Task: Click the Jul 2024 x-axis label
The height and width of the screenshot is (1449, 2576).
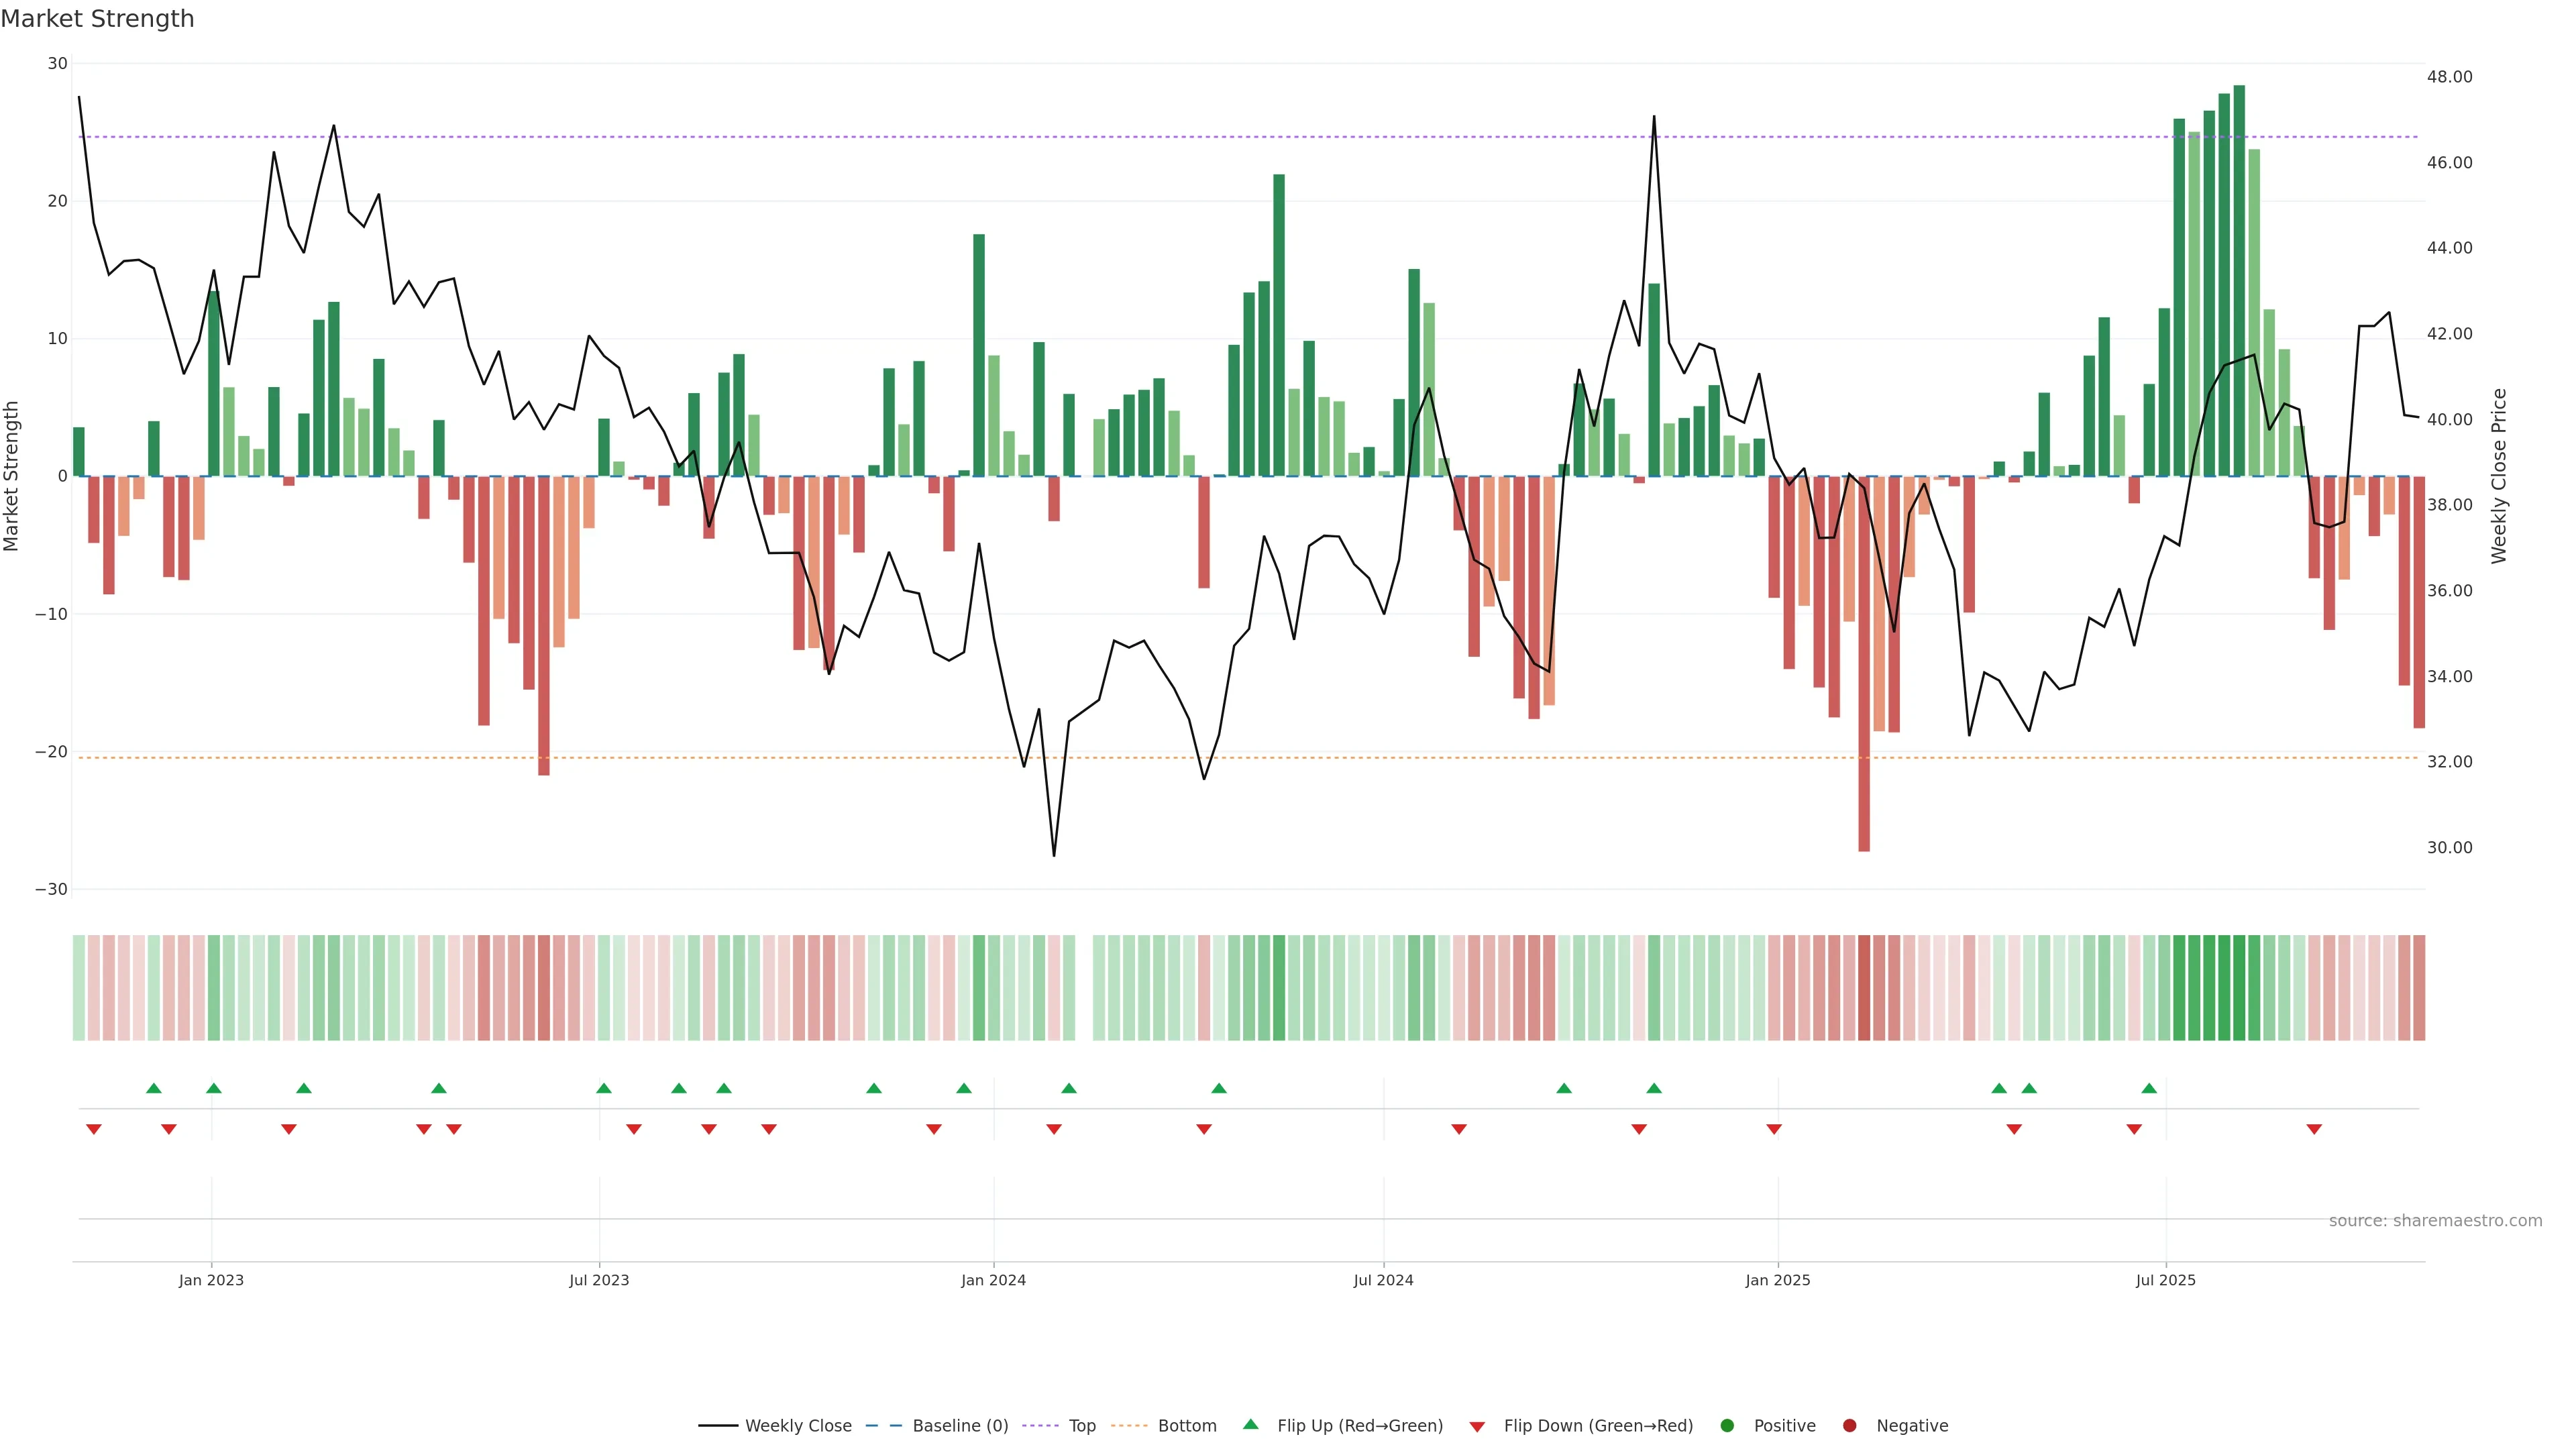Action: 1383,1280
